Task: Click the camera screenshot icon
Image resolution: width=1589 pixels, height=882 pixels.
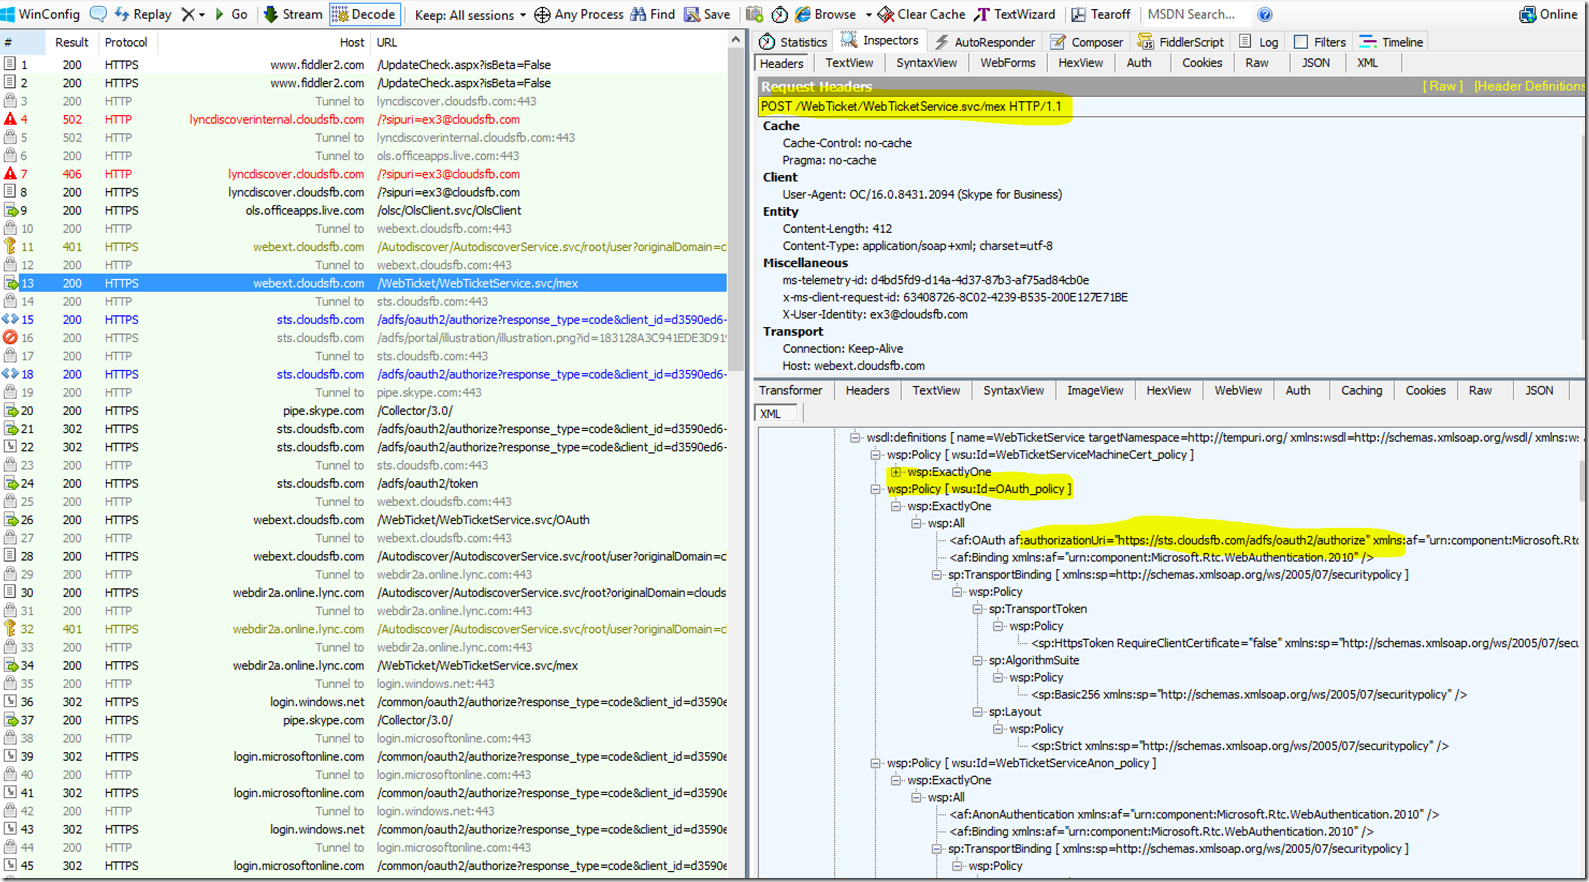Action: click(755, 14)
